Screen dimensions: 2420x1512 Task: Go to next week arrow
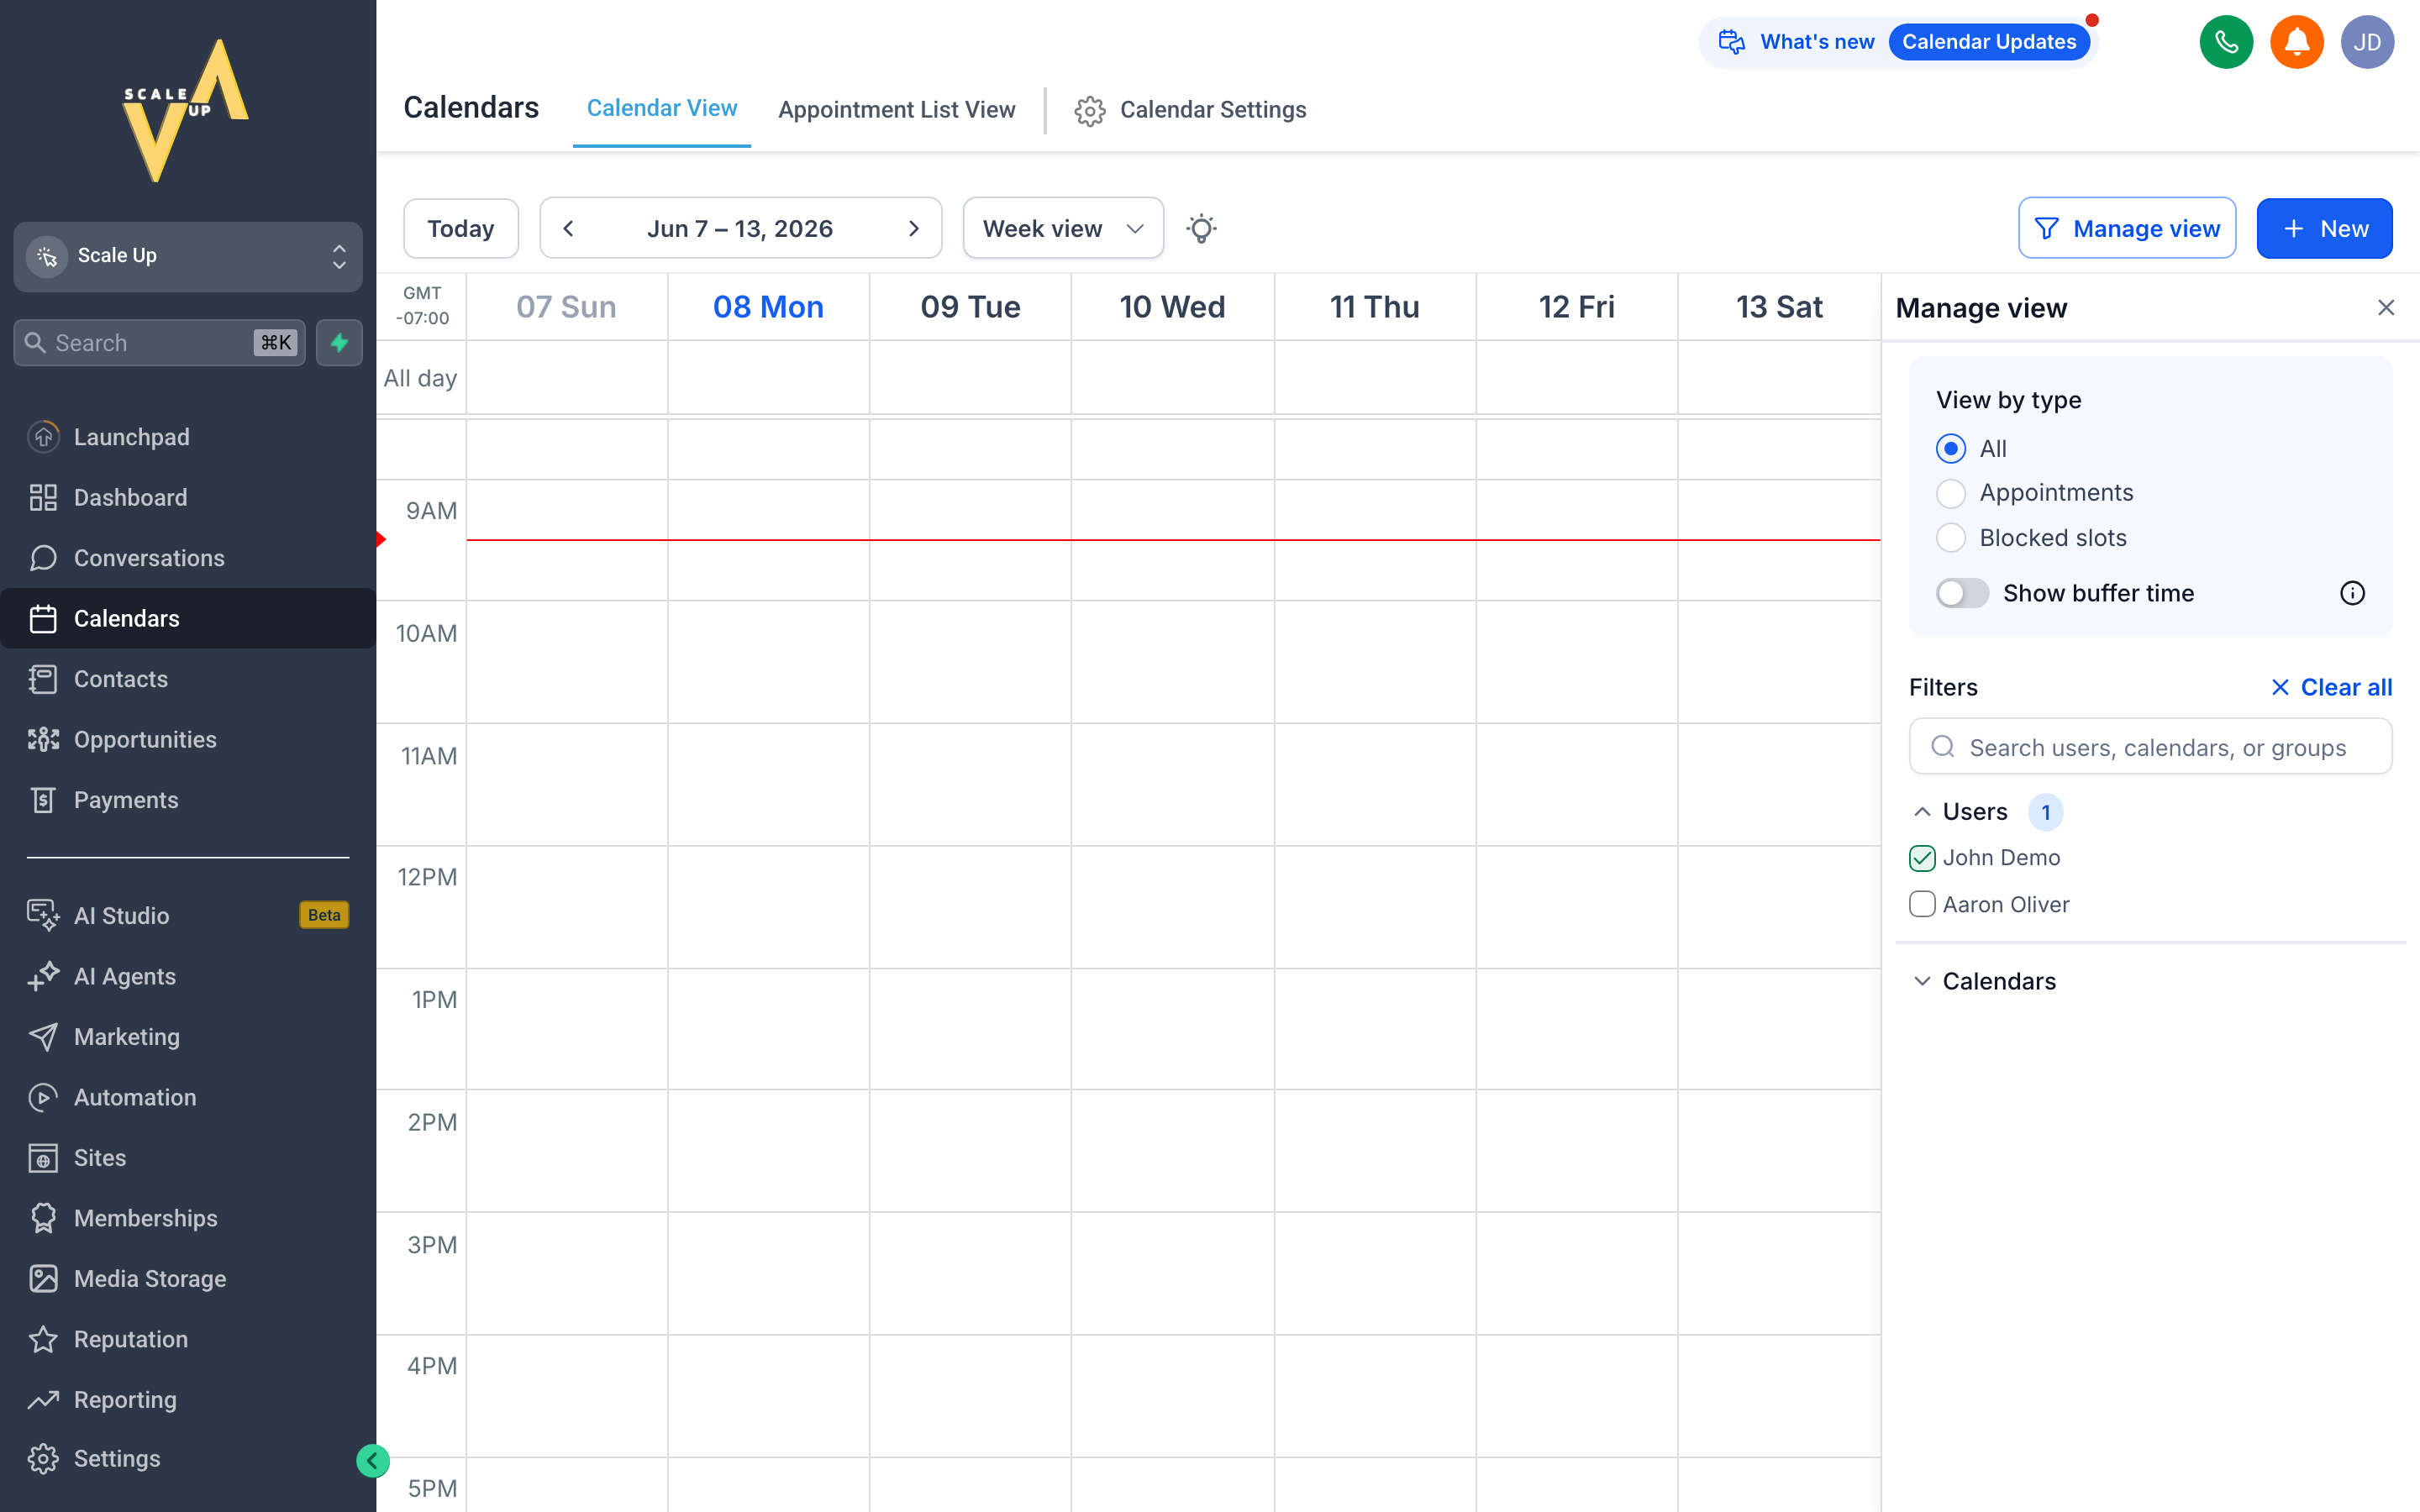pyautogui.click(x=913, y=228)
